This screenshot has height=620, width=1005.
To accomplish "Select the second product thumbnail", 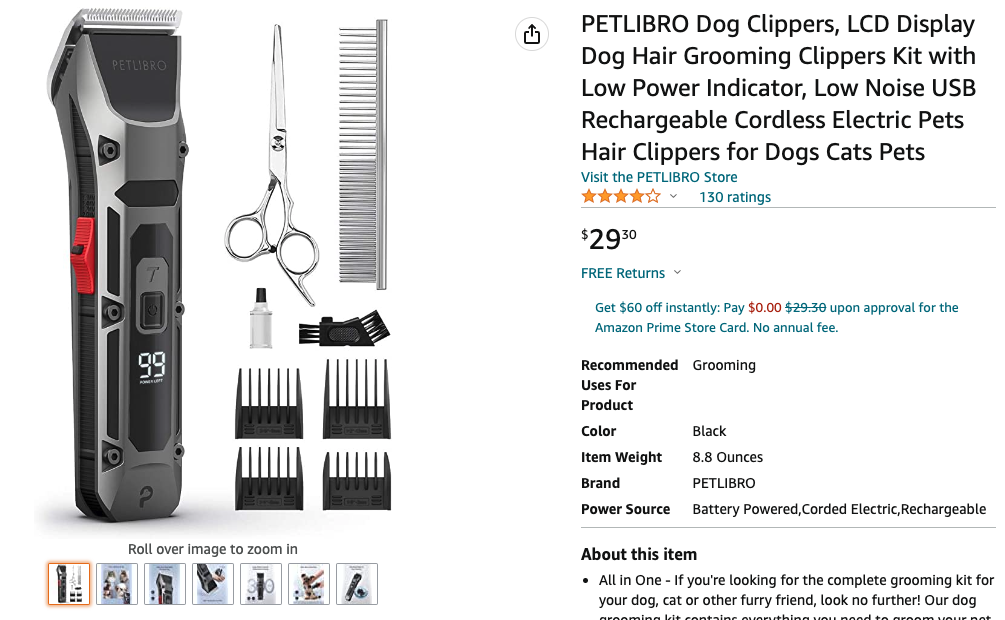I will (x=116, y=583).
